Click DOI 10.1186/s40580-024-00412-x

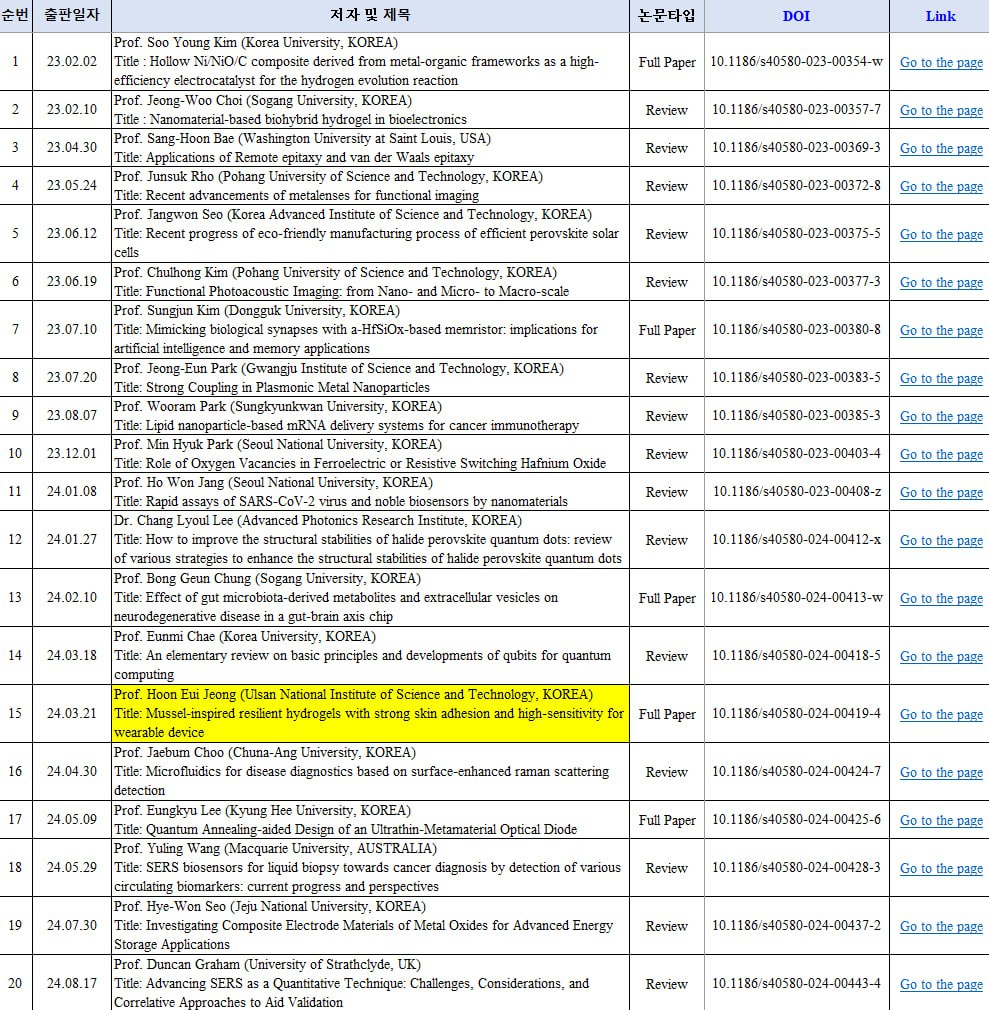coord(796,540)
